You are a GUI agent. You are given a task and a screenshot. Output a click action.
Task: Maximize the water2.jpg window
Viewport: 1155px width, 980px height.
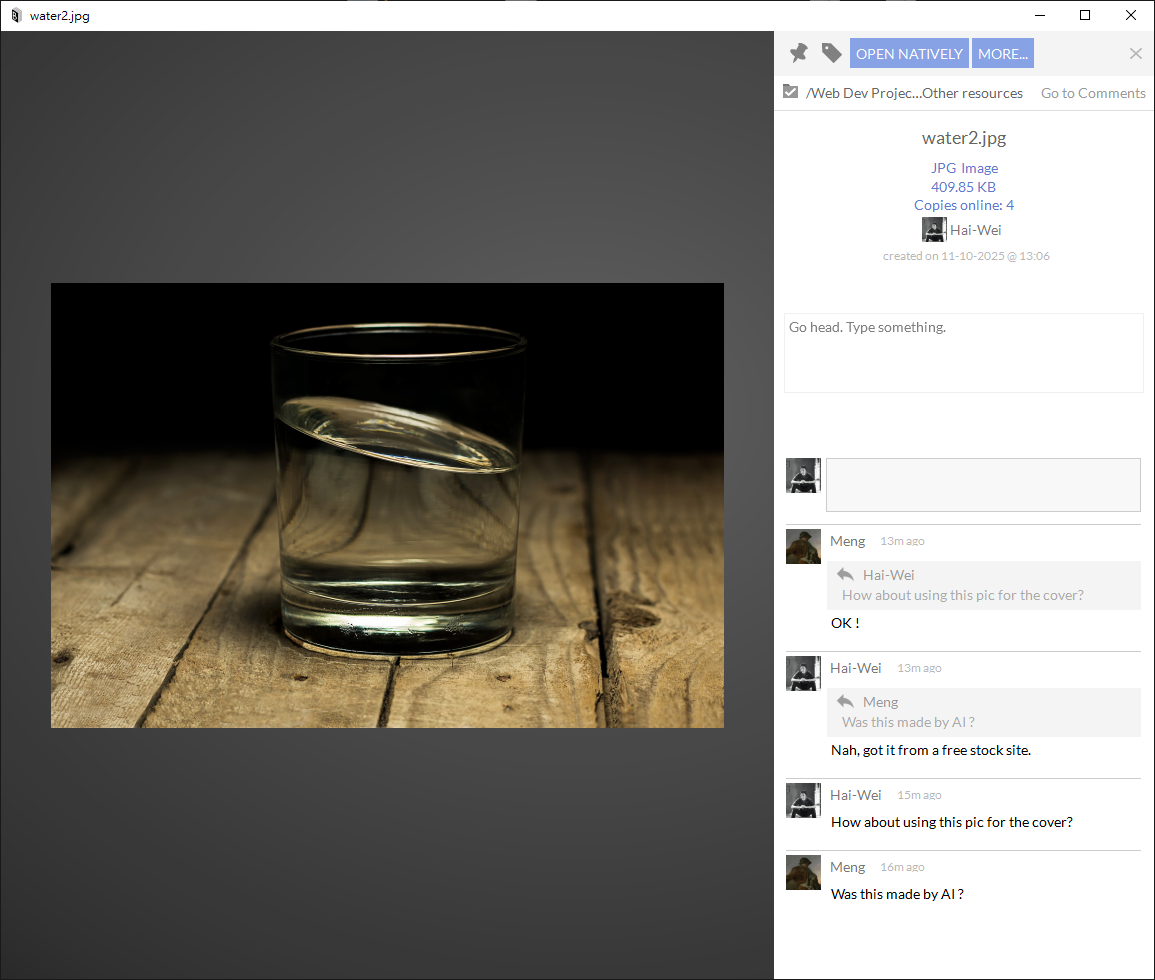(x=1085, y=15)
